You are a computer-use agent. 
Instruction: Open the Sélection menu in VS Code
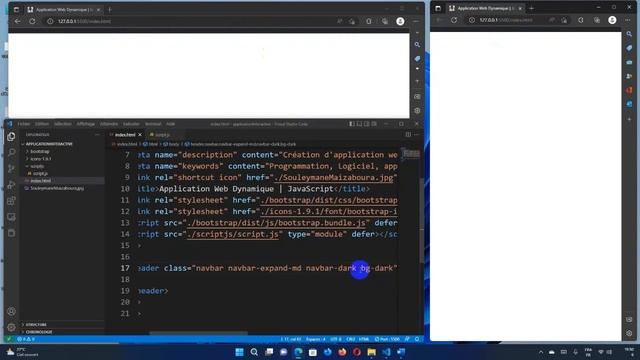(x=62, y=124)
